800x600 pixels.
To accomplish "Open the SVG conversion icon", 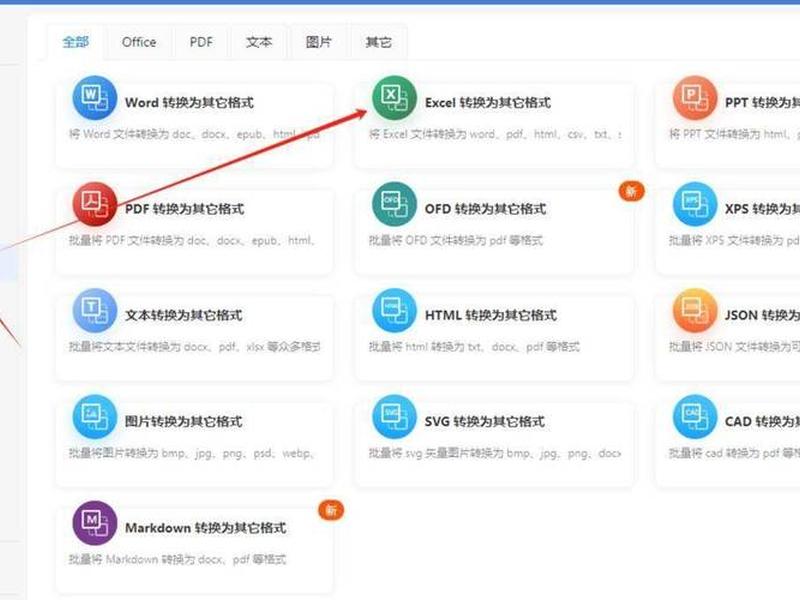I will [394, 417].
